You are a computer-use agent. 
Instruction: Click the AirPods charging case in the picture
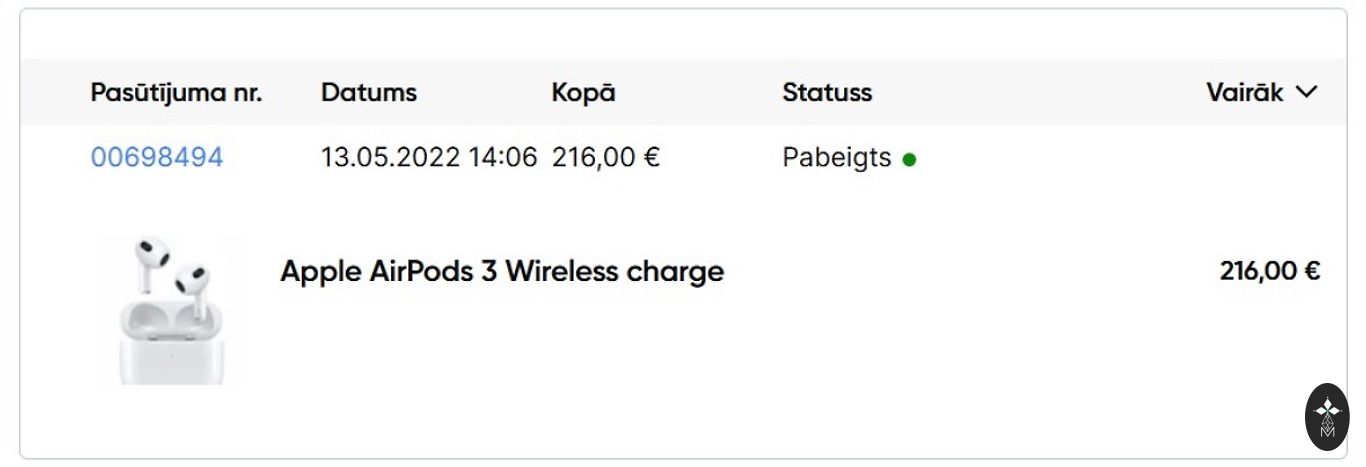[x=170, y=345]
